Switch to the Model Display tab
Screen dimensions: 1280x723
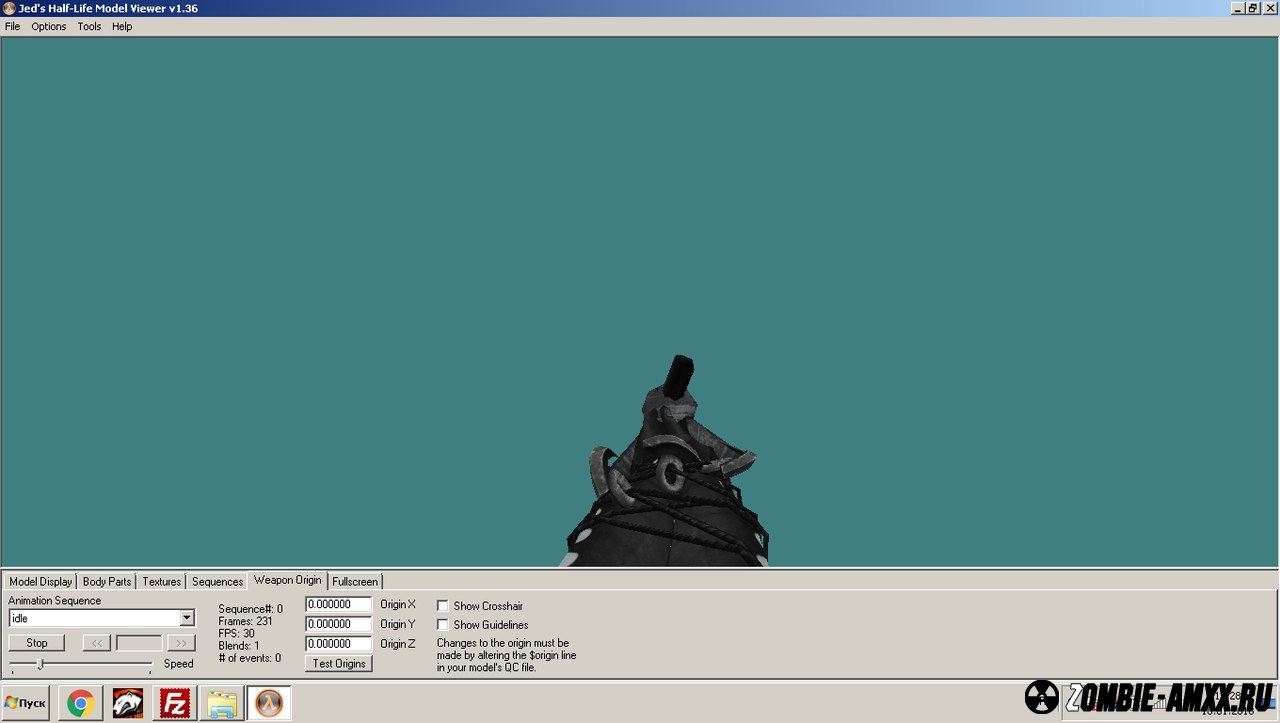[41, 581]
